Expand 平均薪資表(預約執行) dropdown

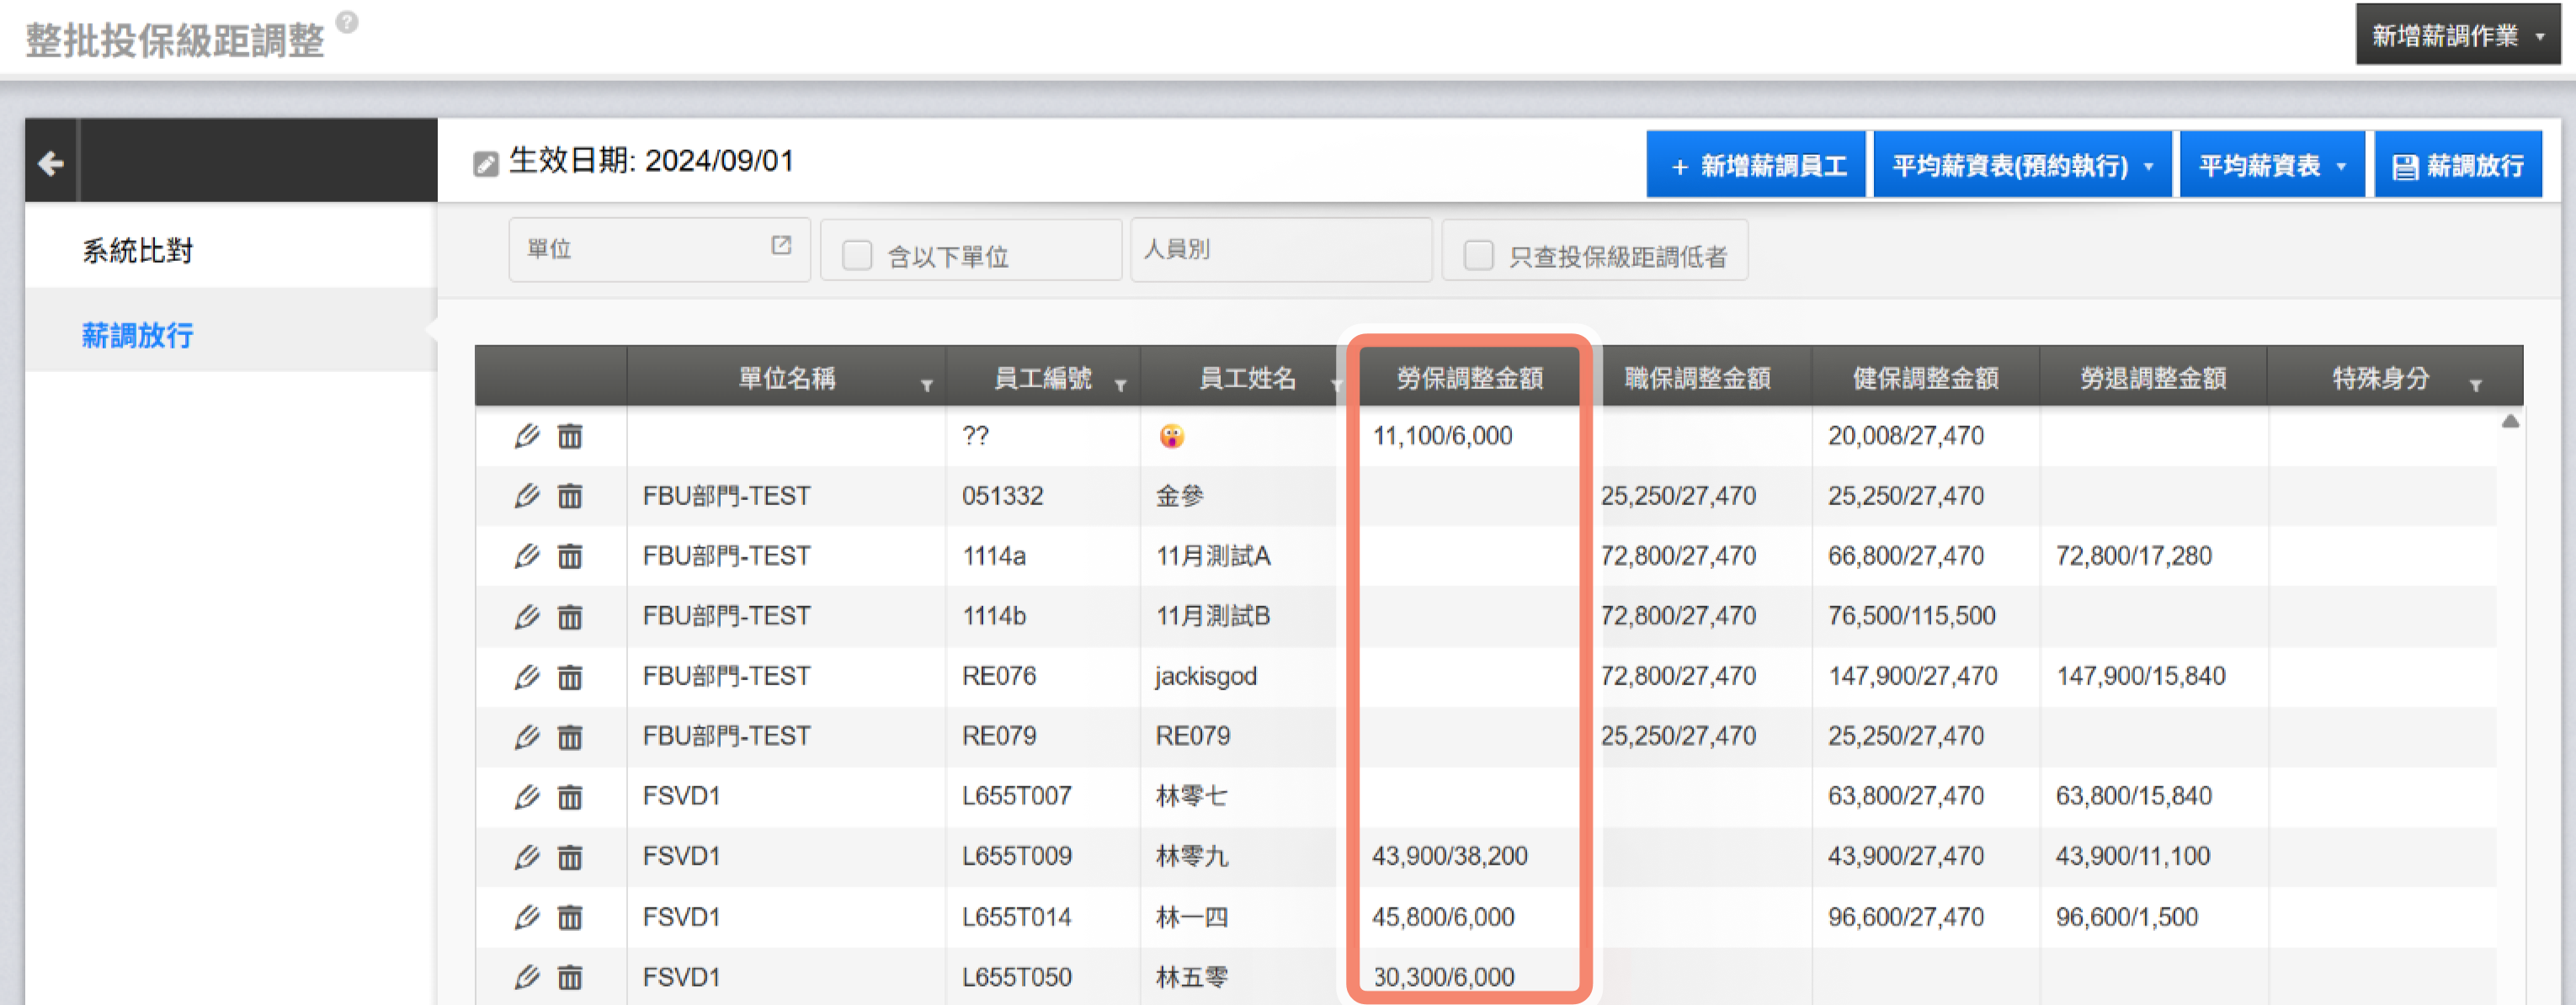coord(2021,166)
